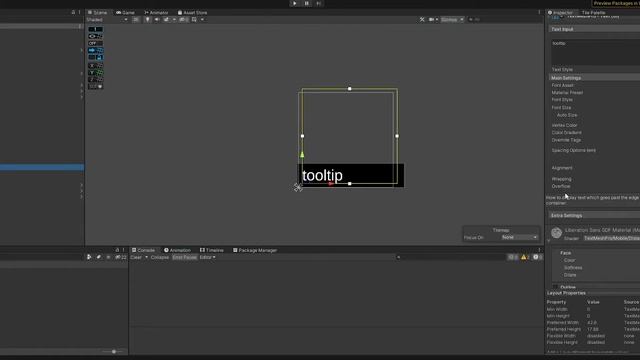
Task: Click hidden objects visibility count icon
Action: click(x=183, y=20)
